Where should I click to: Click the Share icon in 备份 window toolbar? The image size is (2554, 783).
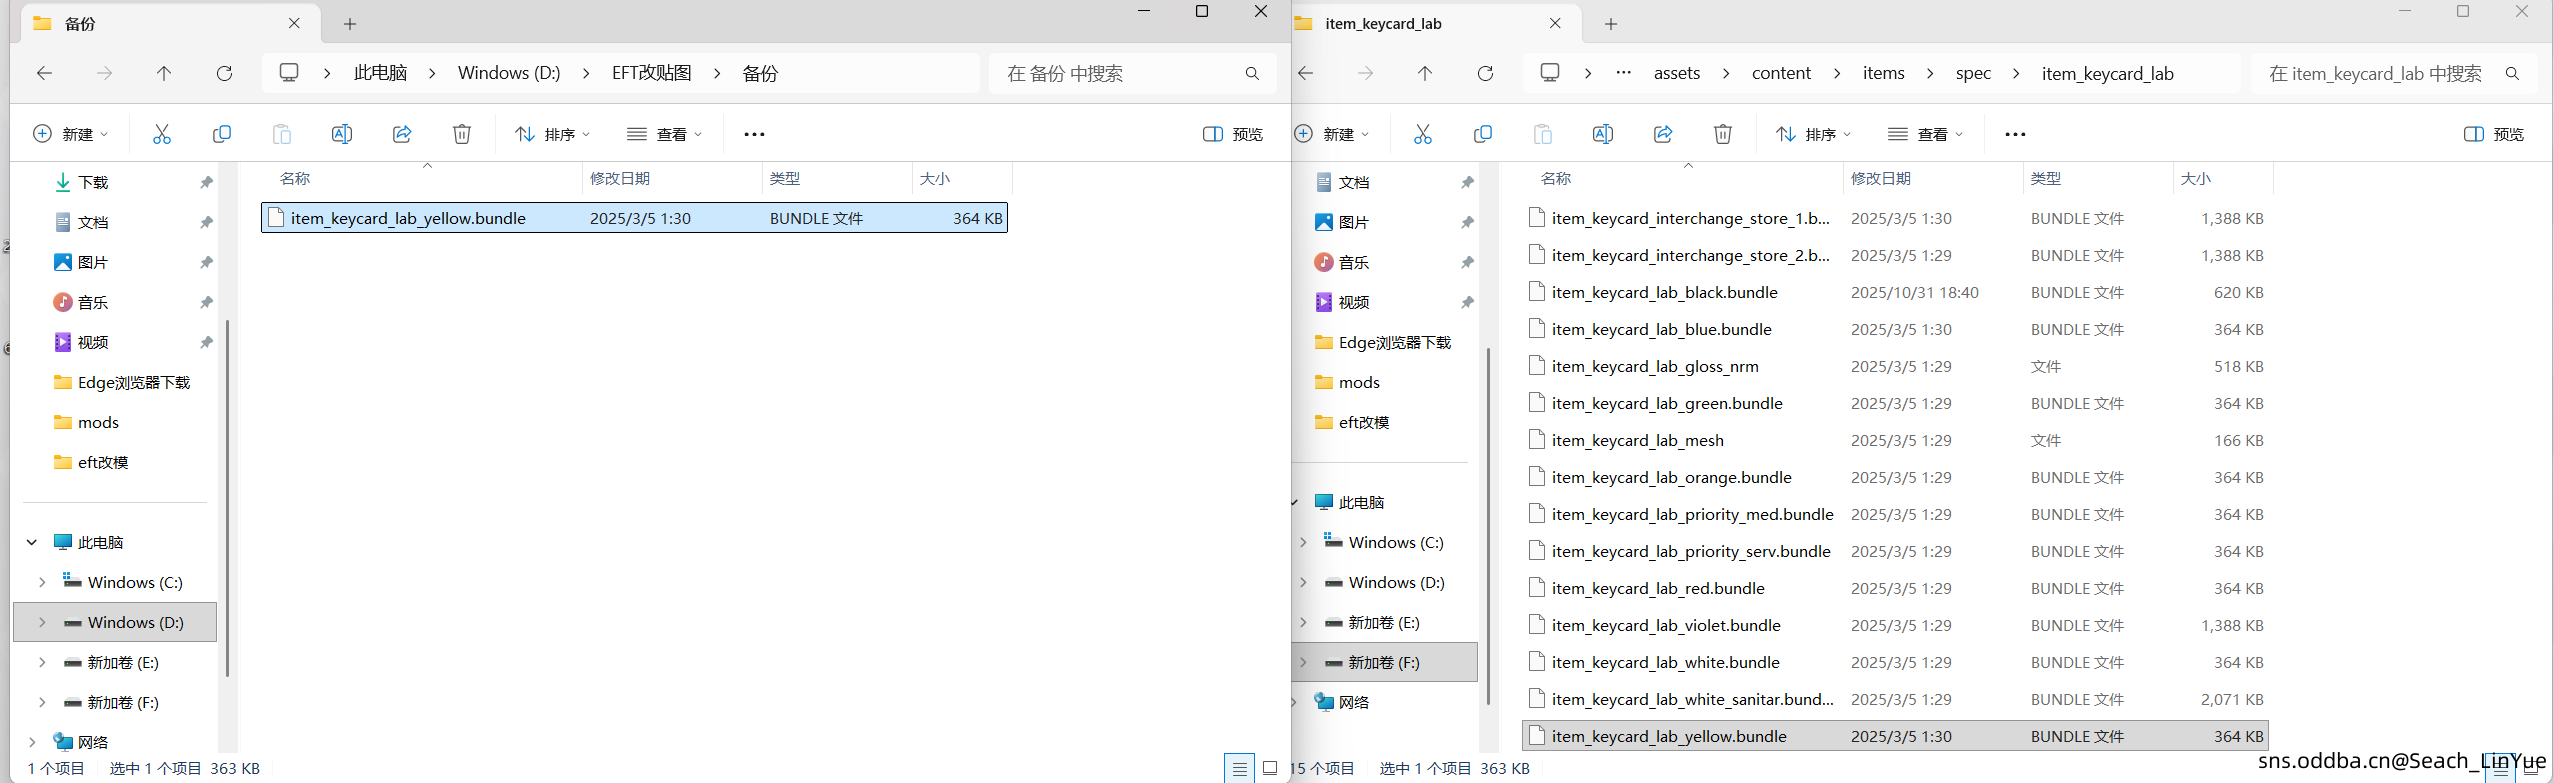[402, 134]
